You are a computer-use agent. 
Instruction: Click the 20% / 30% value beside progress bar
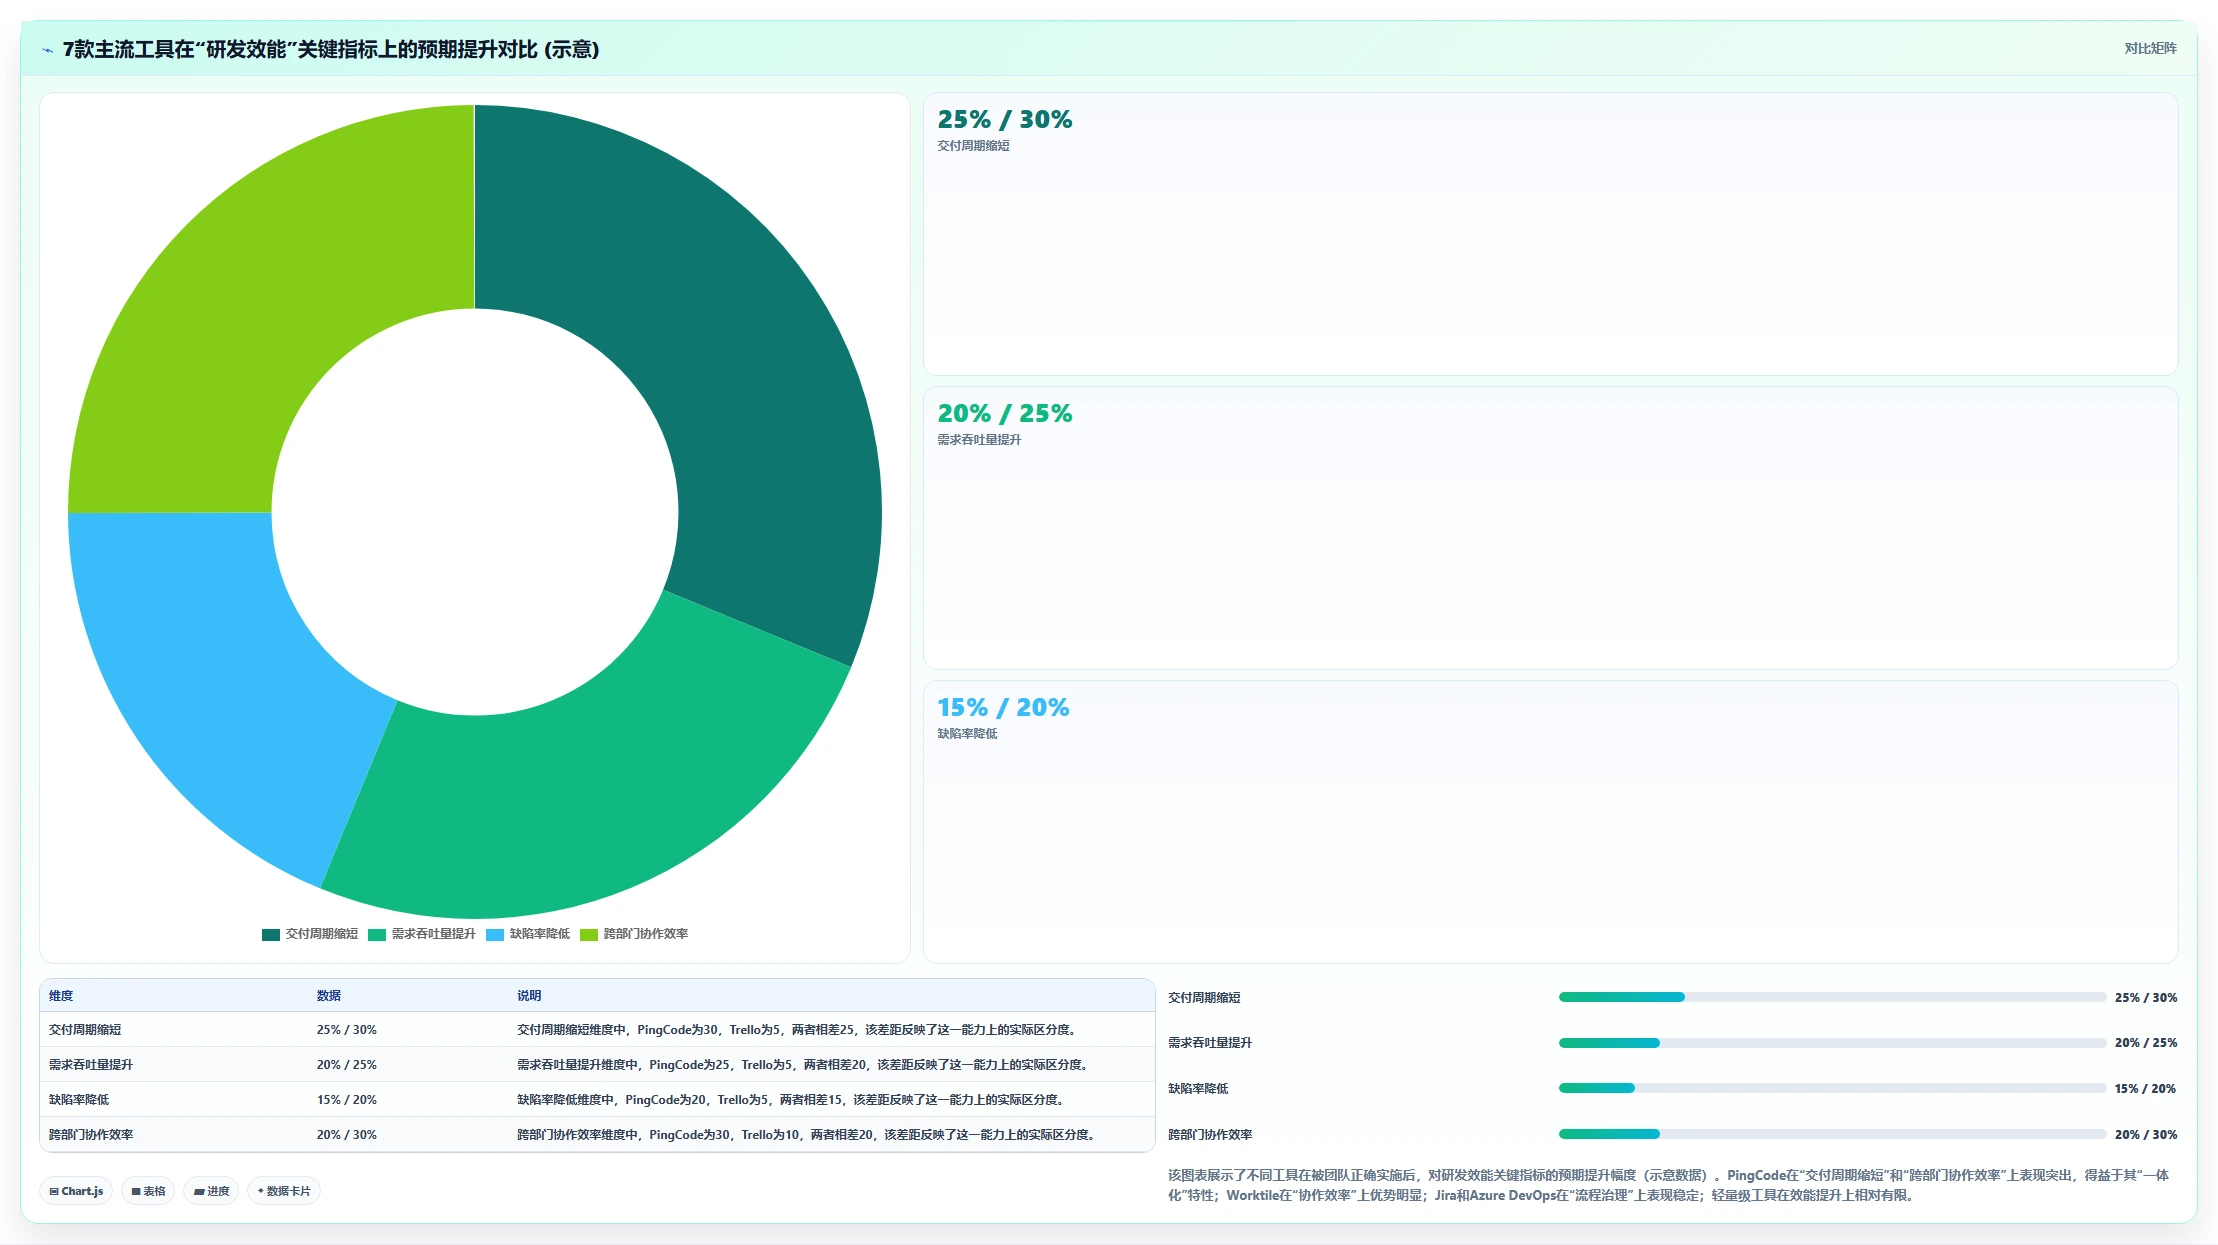(x=2146, y=1135)
